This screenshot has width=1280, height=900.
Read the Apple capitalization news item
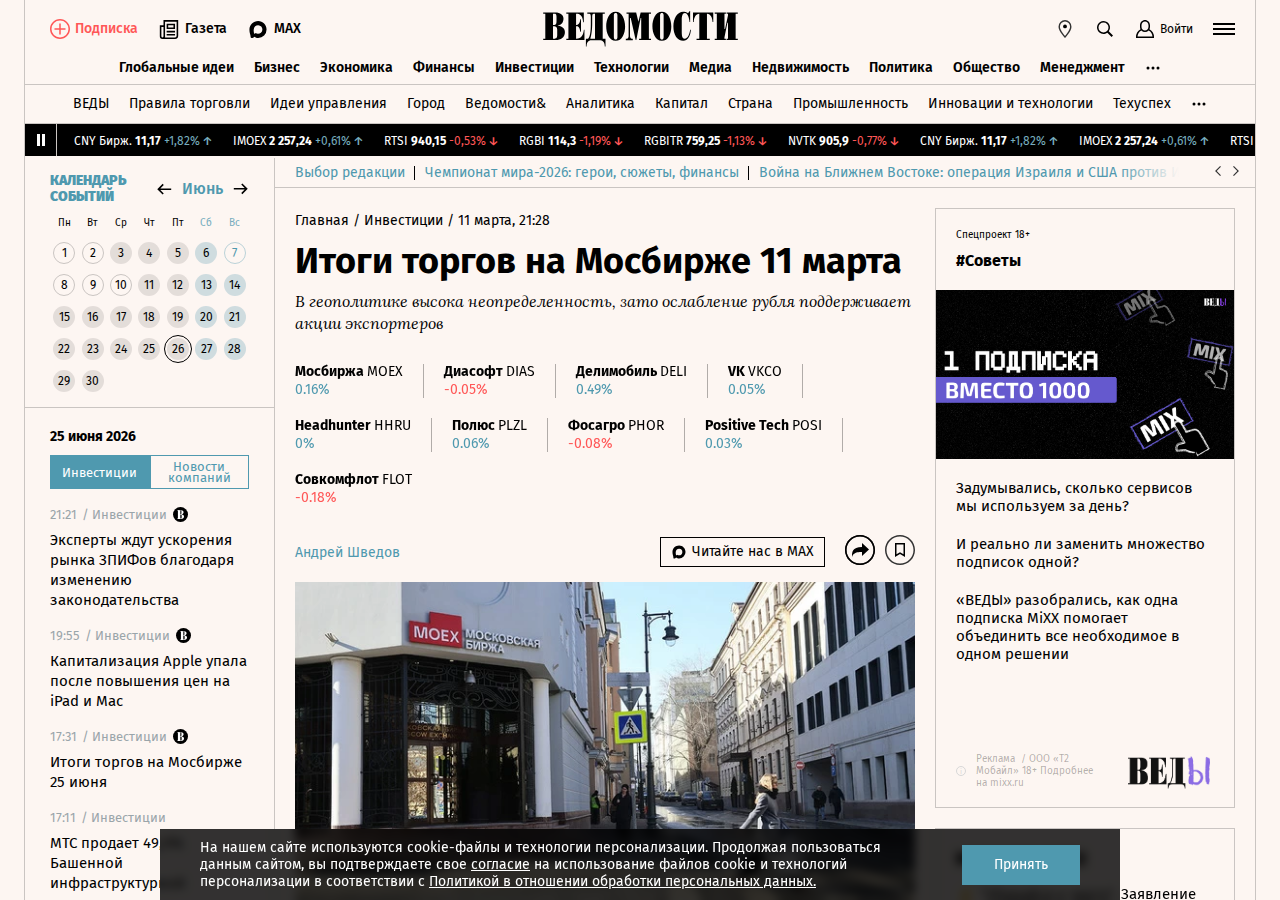click(148, 681)
